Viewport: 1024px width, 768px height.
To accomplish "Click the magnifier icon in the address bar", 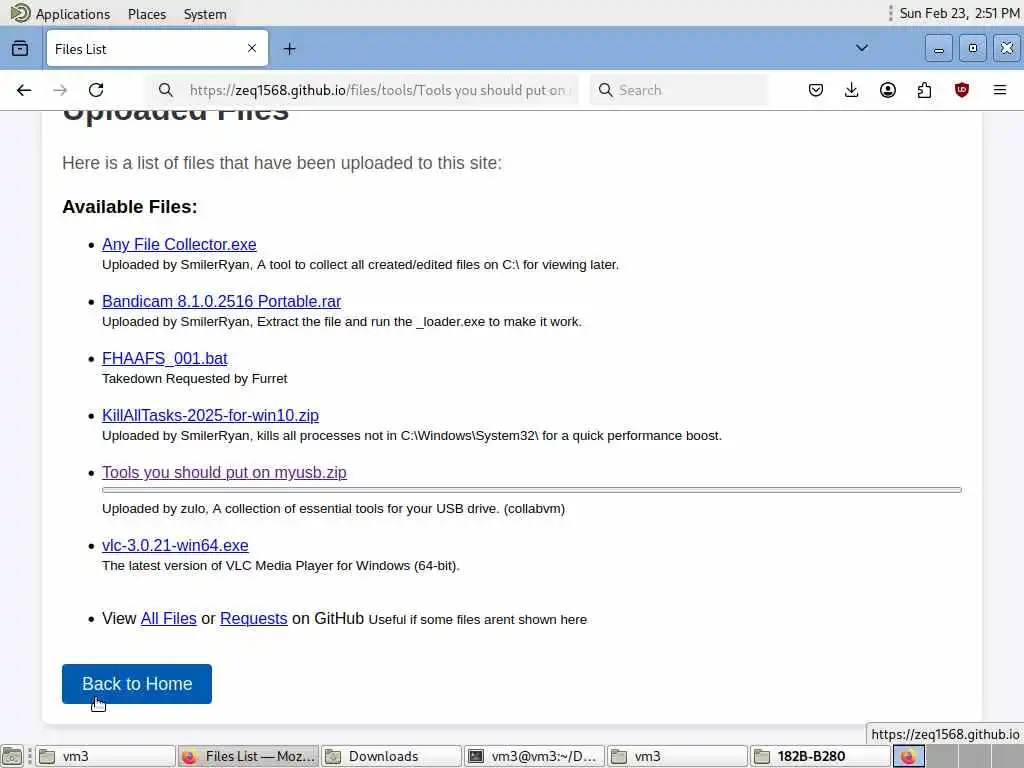I will tap(166, 90).
